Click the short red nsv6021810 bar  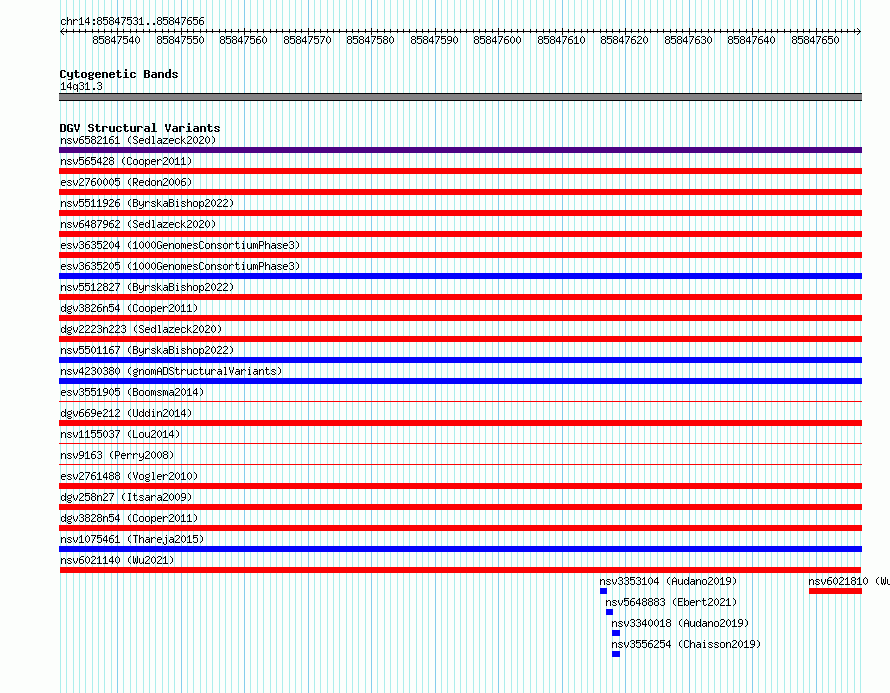click(836, 591)
